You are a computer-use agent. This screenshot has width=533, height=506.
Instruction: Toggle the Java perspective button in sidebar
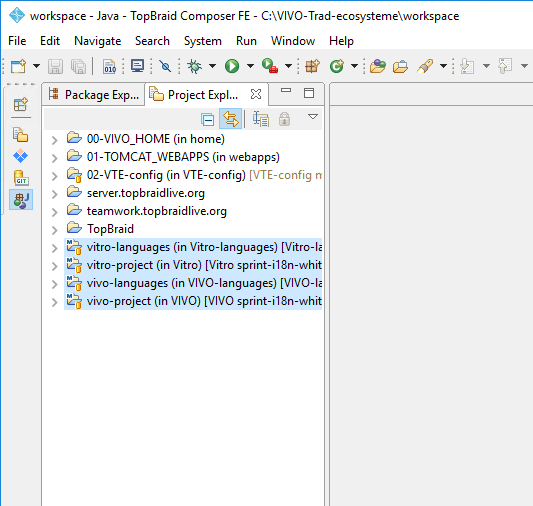click(x=21, y=200)
